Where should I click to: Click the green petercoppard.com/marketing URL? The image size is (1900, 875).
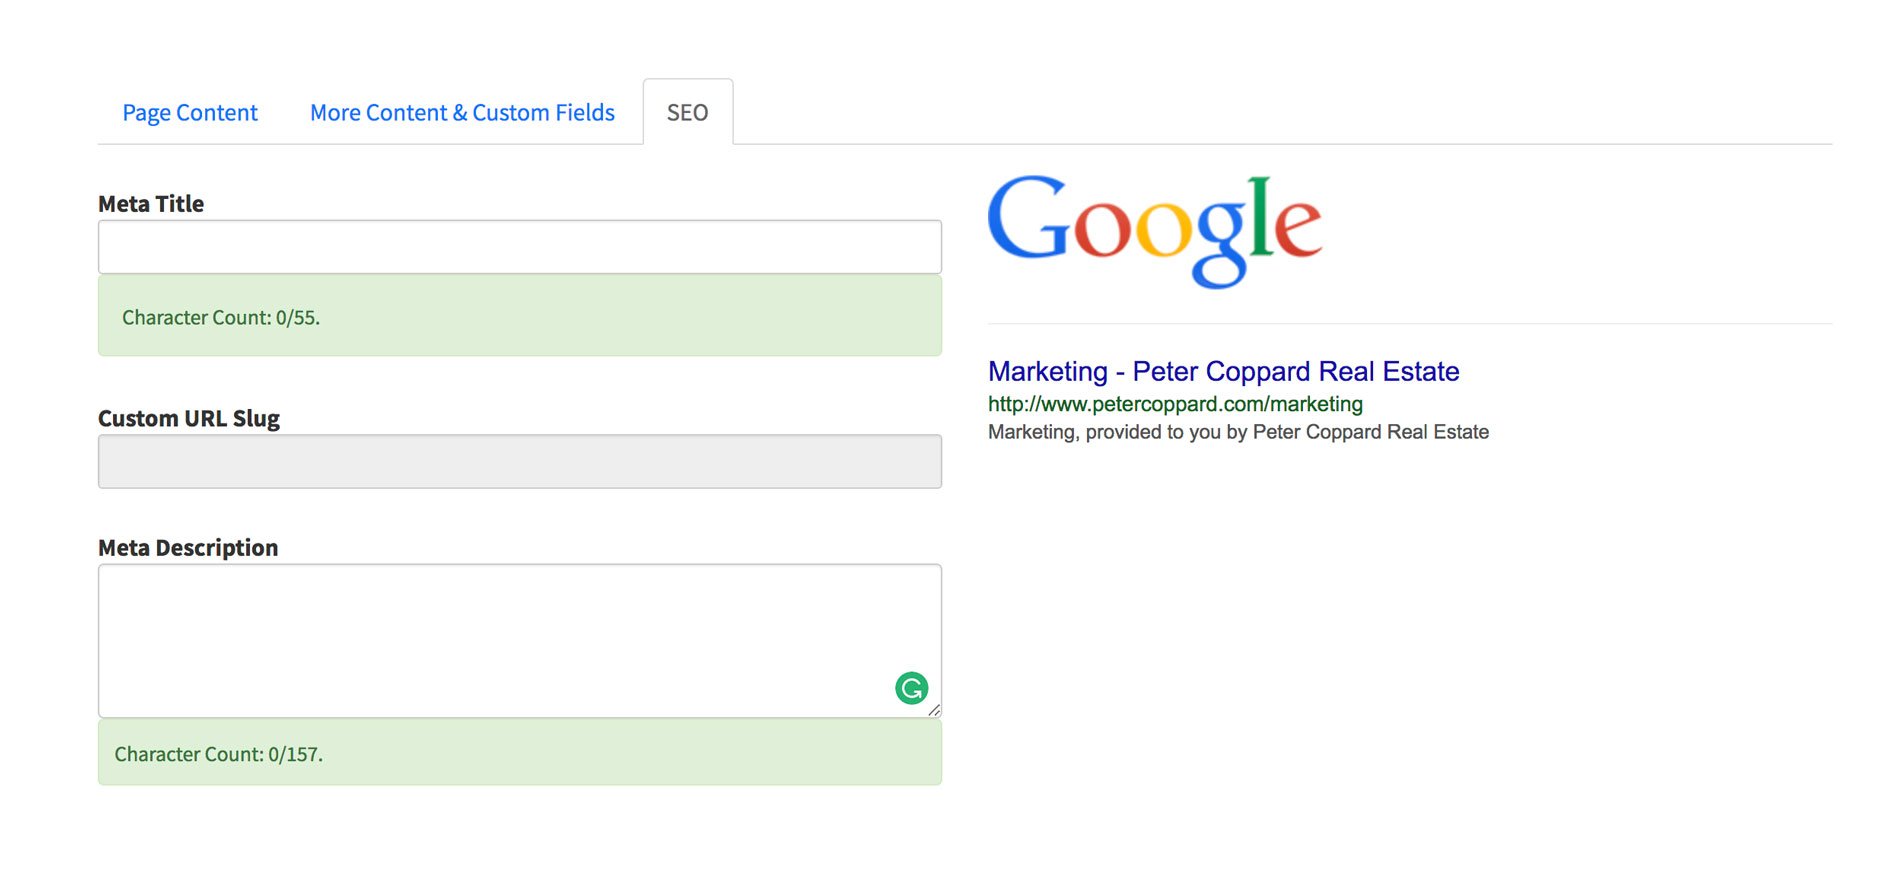click(x=1175, y=404)
